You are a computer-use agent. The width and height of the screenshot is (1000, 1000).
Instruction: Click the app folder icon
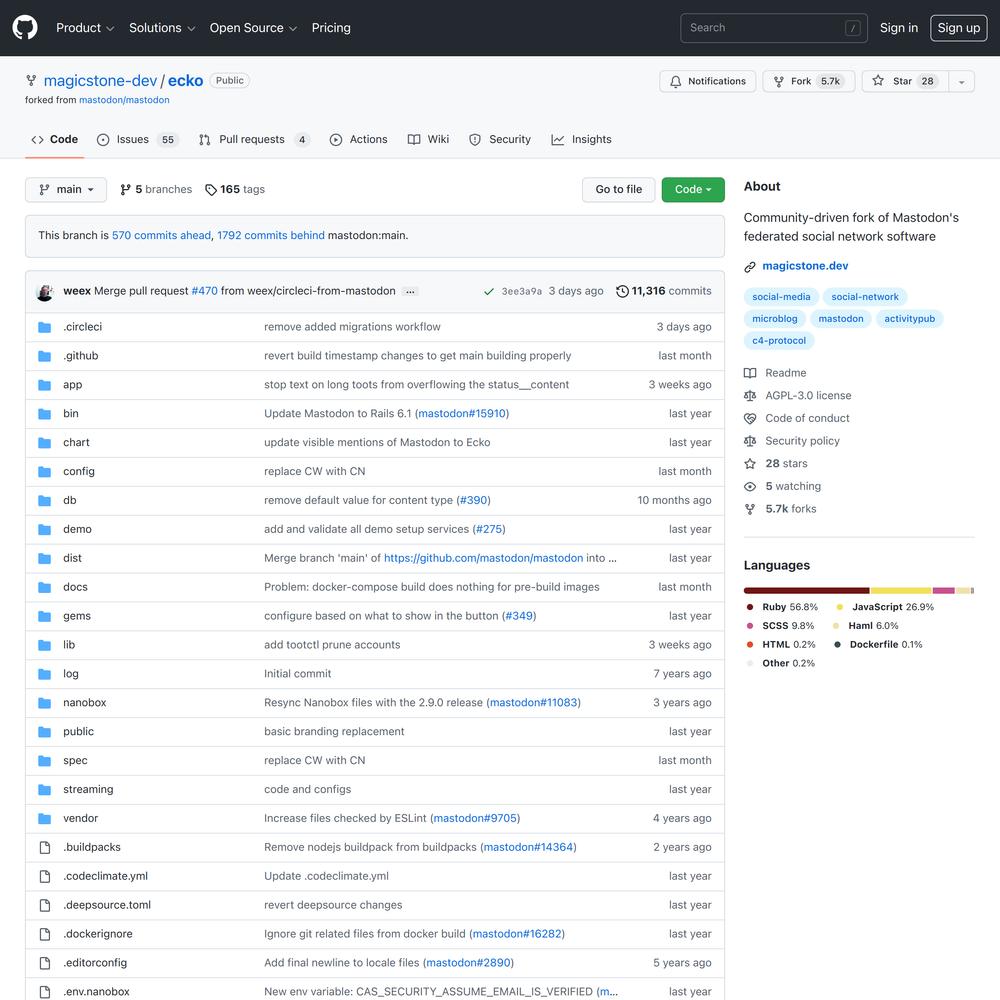[45, 385]
